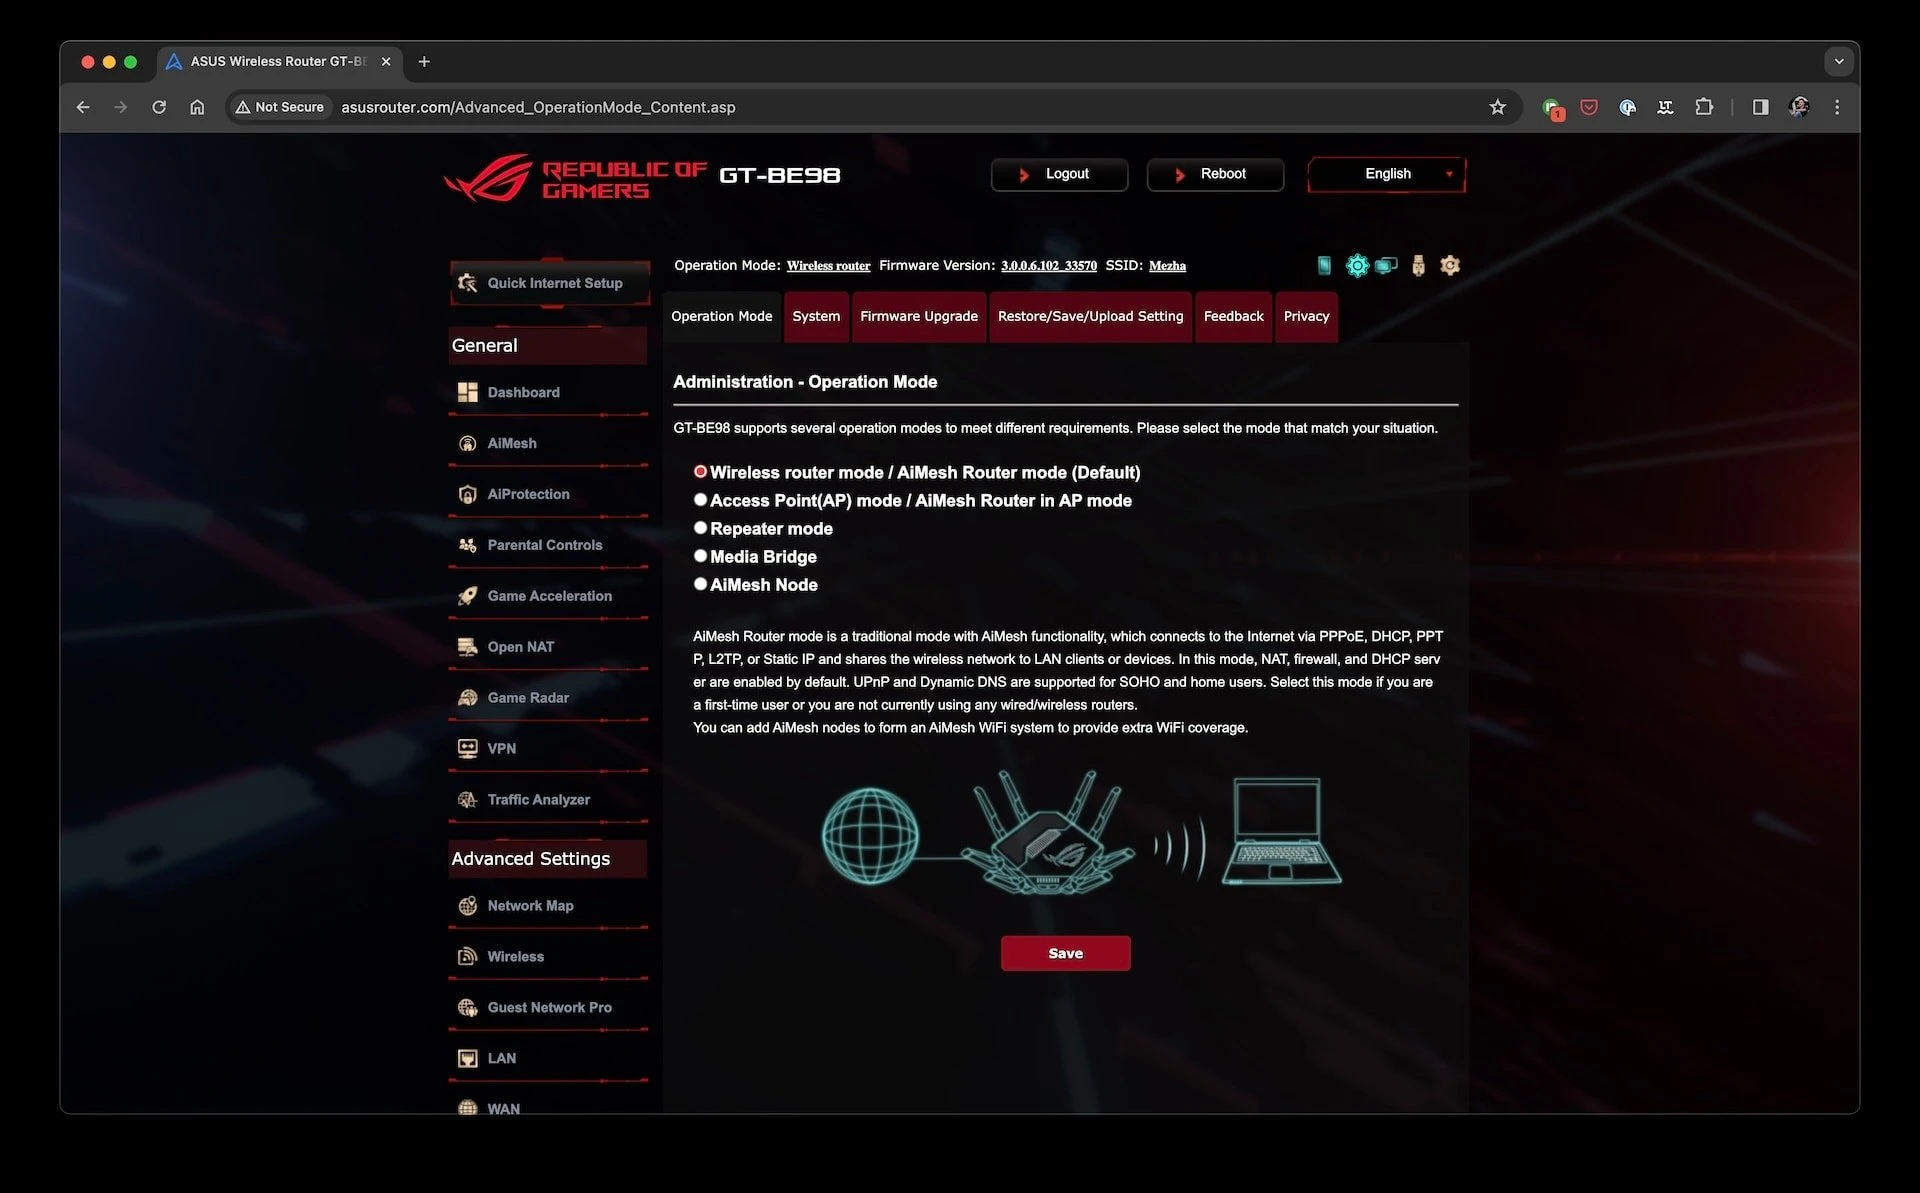Click the WAN item in sidebar

548,1108
